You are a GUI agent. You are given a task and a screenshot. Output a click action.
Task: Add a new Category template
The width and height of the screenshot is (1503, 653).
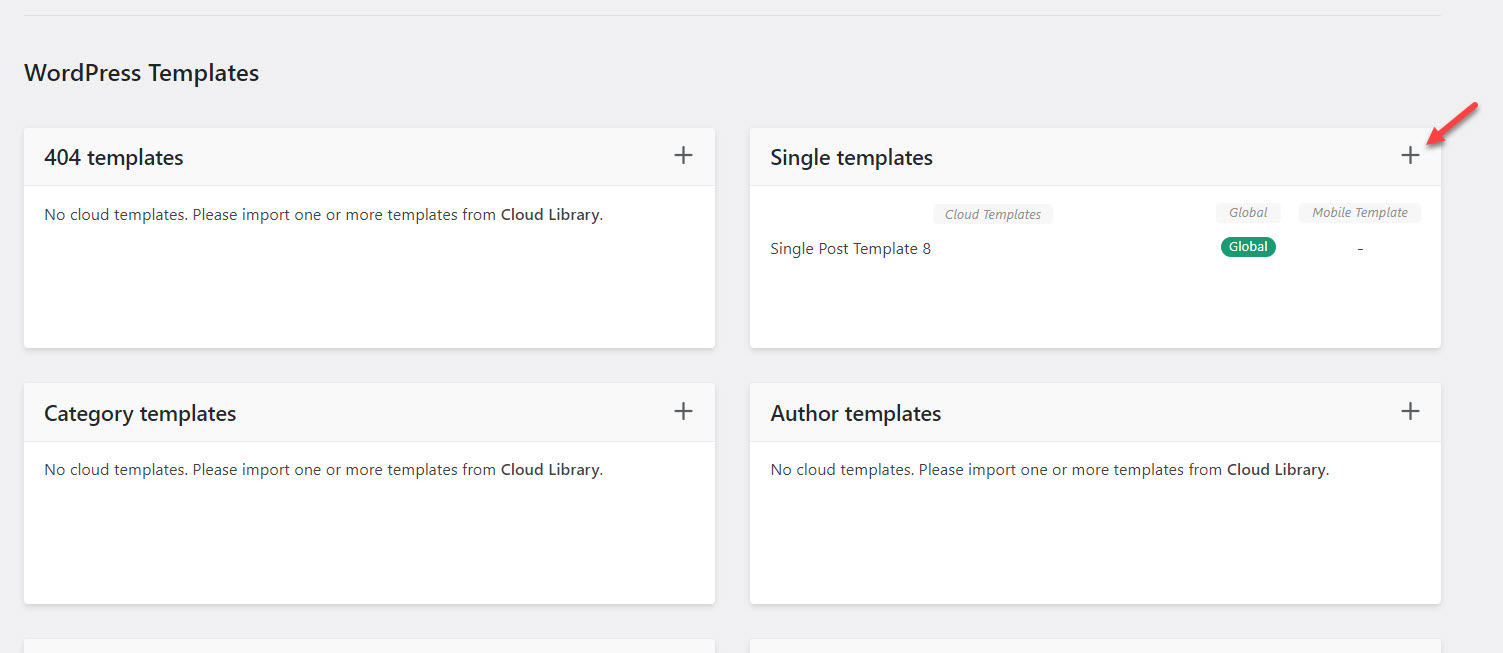pos(683,411)
